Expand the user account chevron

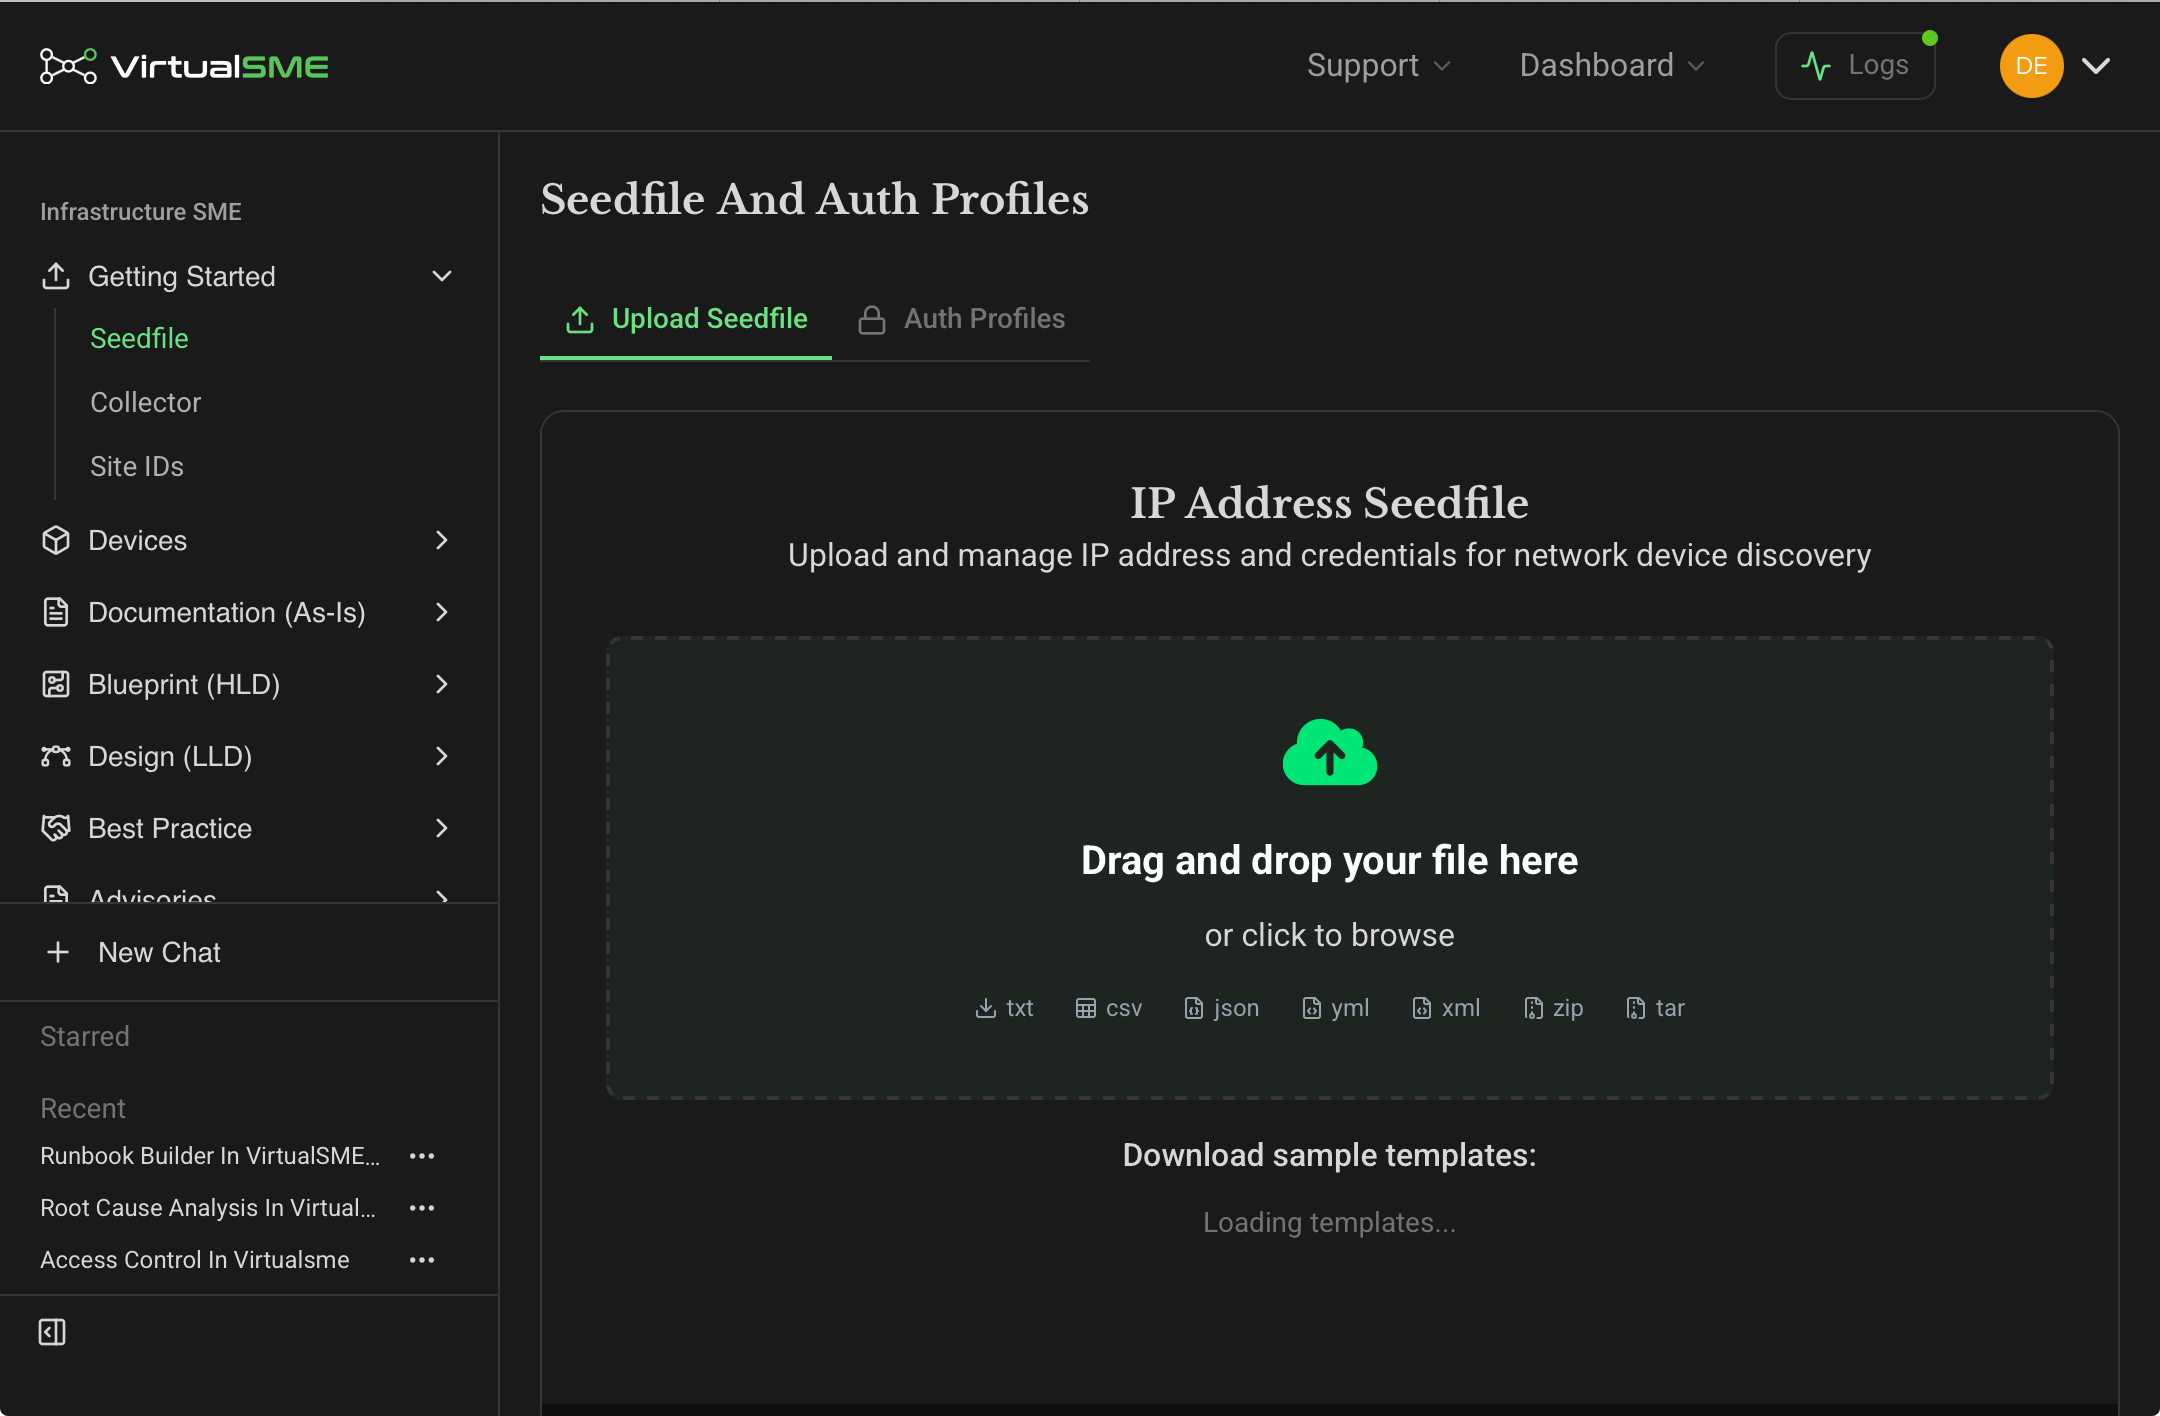click(2096, 66)
